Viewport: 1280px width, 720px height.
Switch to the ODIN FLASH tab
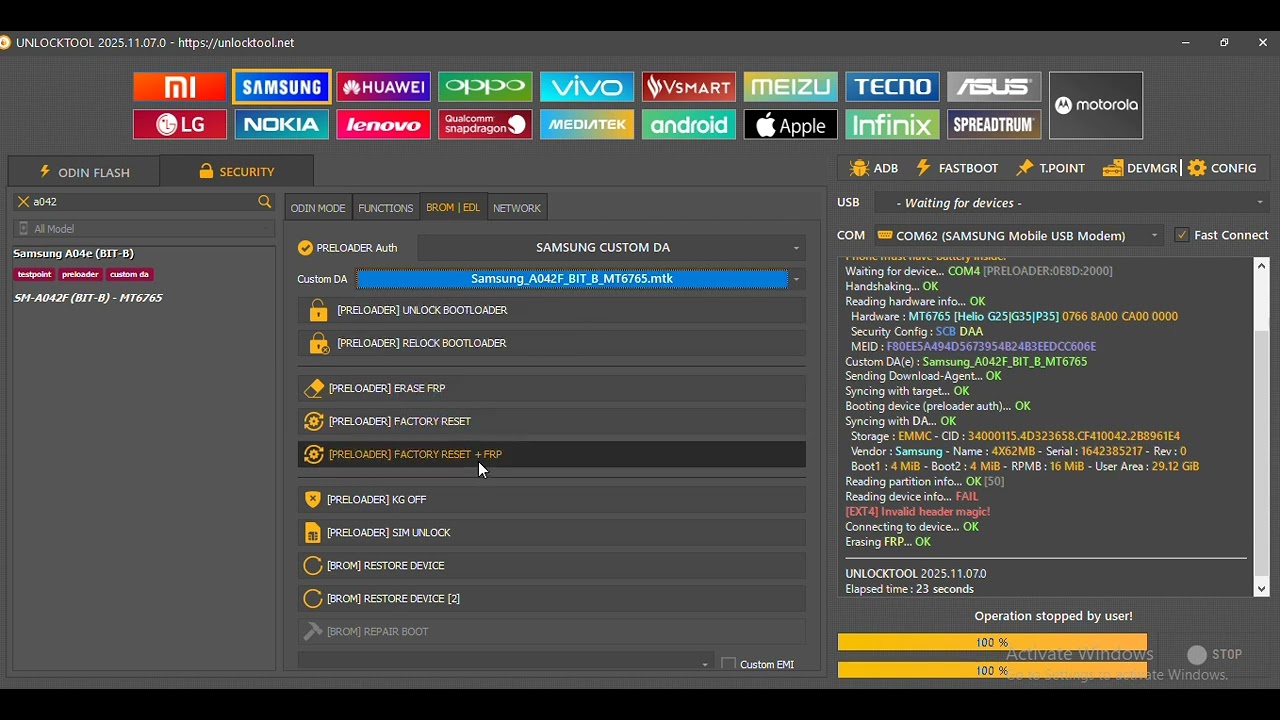tap(84, 172)
